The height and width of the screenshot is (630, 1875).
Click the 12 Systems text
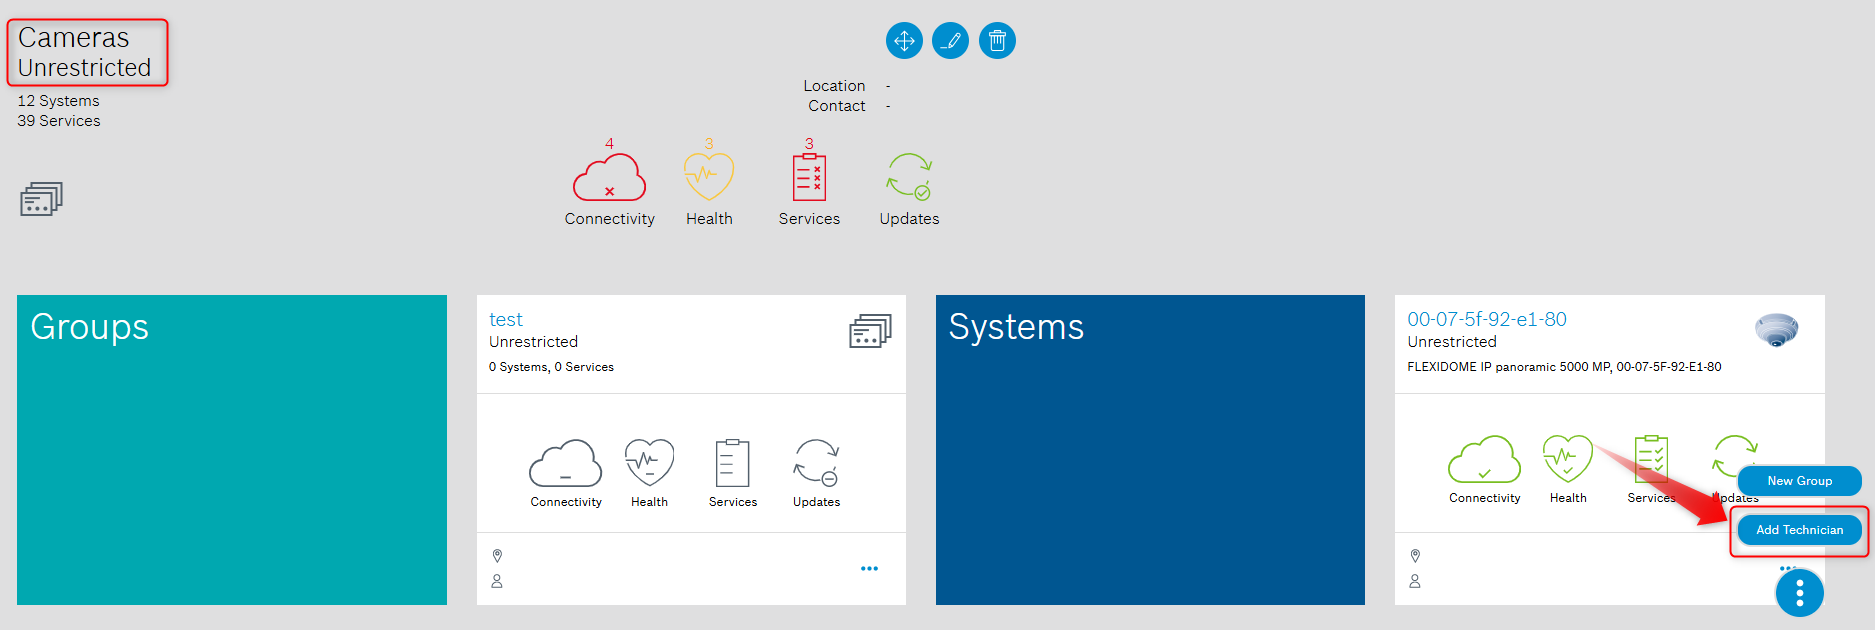coord(59,101)
